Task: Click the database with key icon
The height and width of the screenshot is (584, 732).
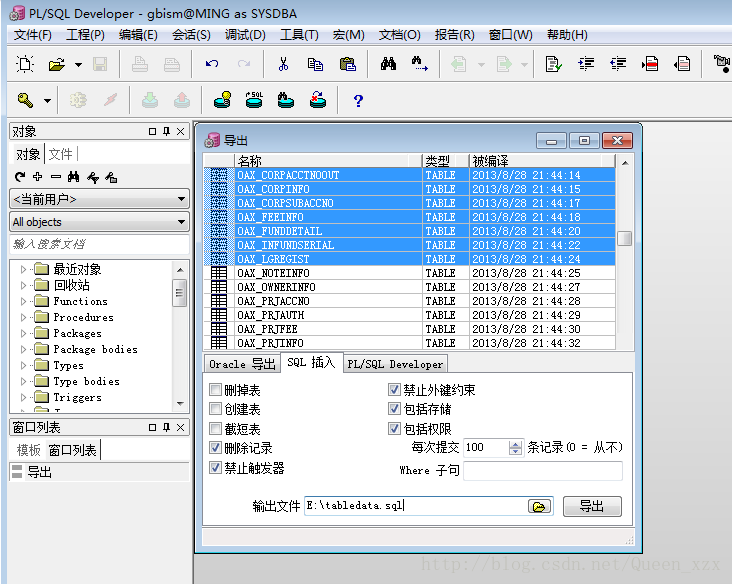Action: 222,99
